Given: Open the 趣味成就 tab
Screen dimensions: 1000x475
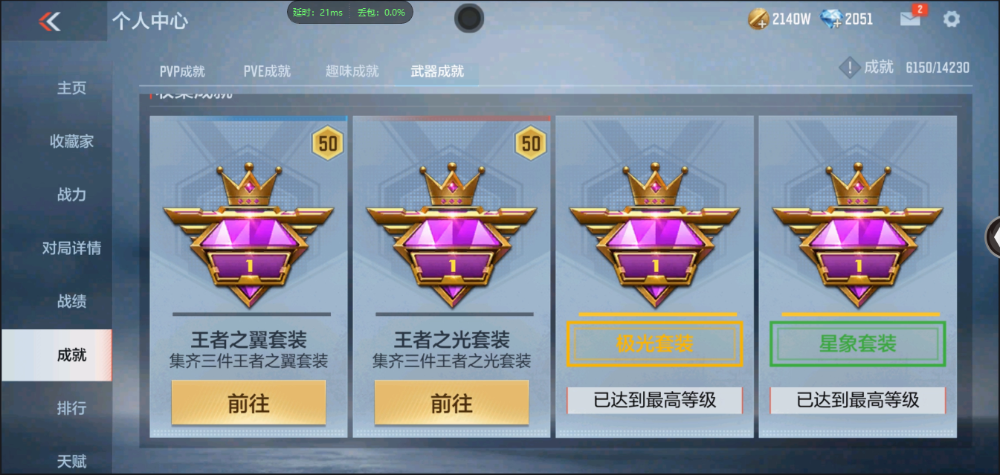Looking at the screenshot, I should pyautogui.click(x=352, y=71).
